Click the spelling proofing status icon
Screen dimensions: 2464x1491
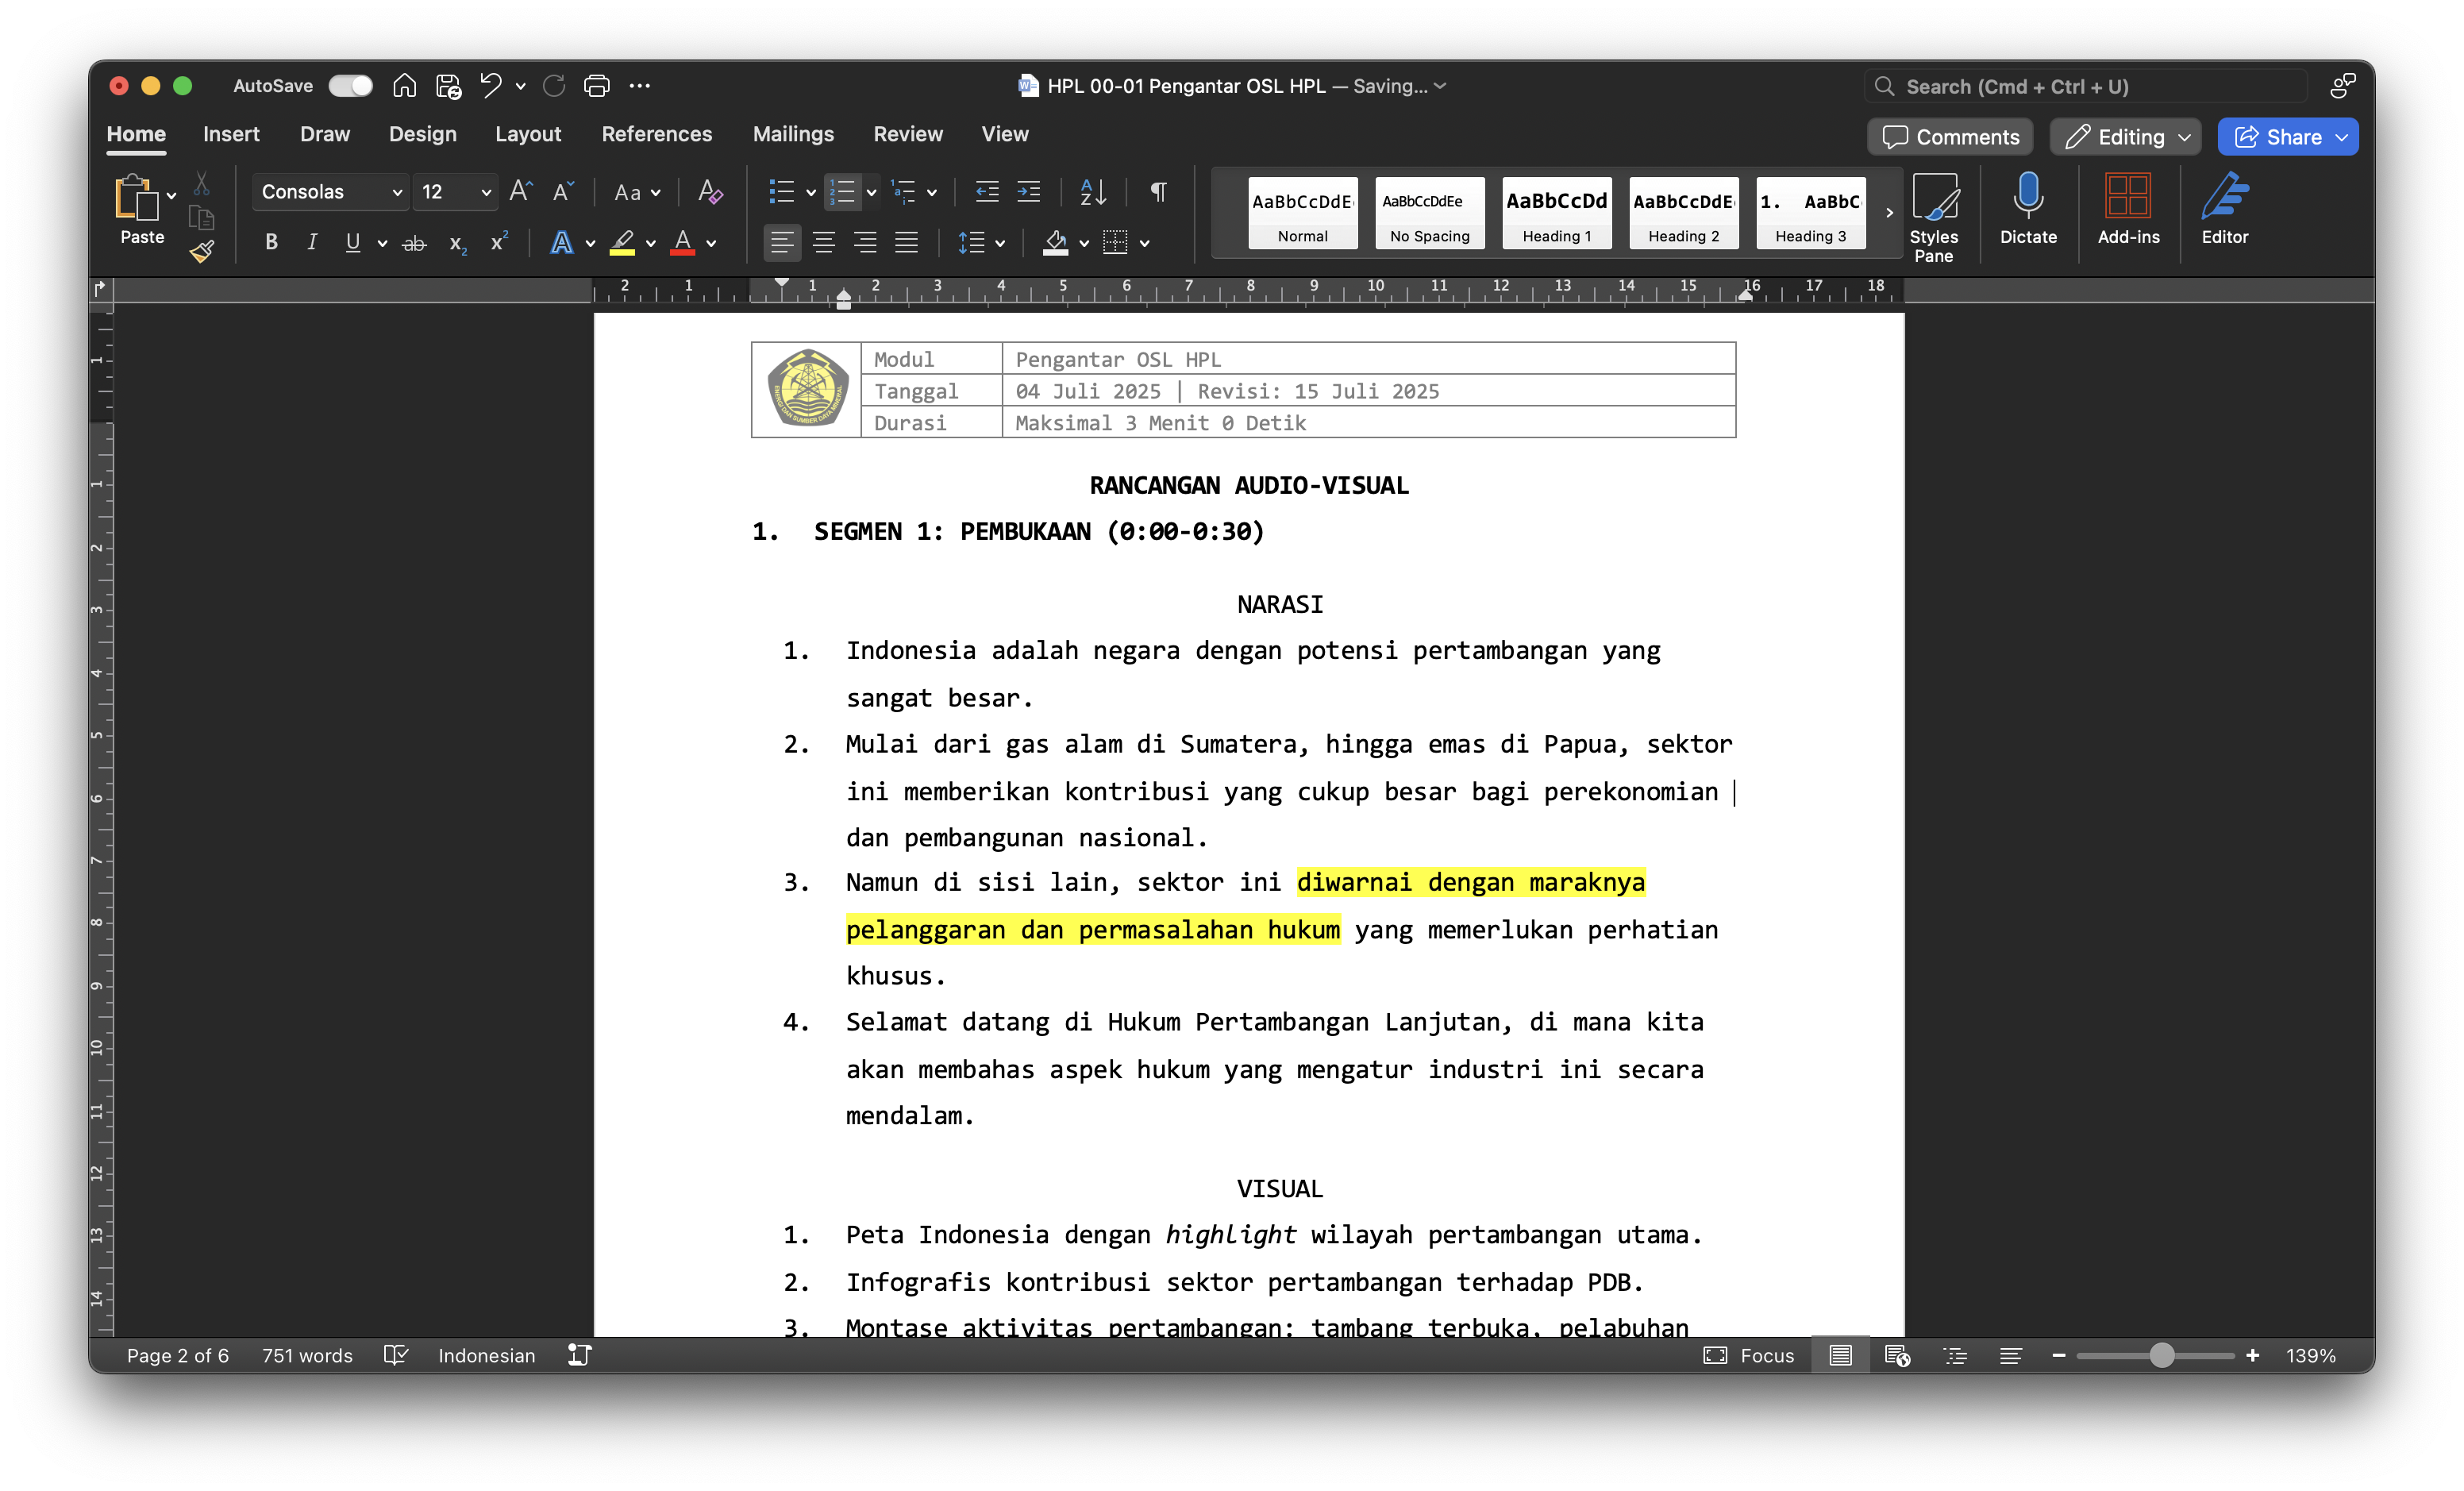click(x=396, y=1355)
